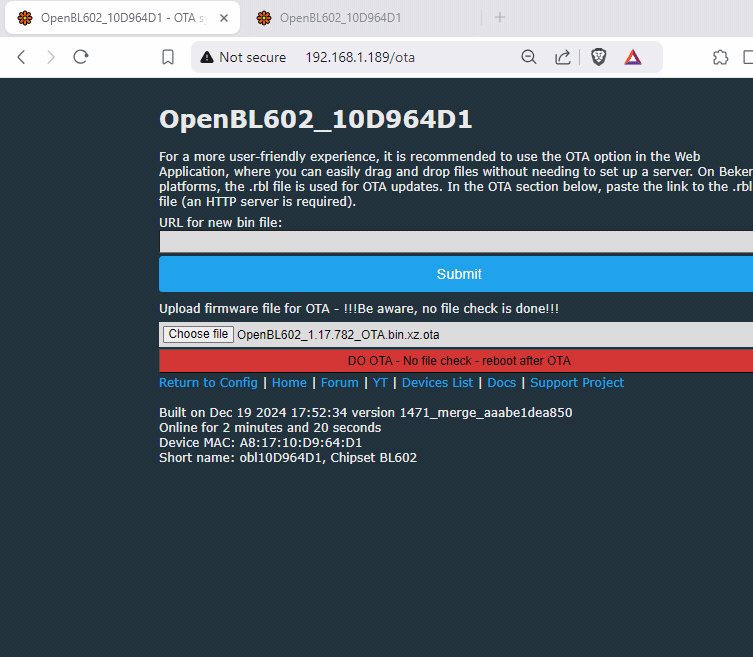Open the Support Project link

click(577, 383)
